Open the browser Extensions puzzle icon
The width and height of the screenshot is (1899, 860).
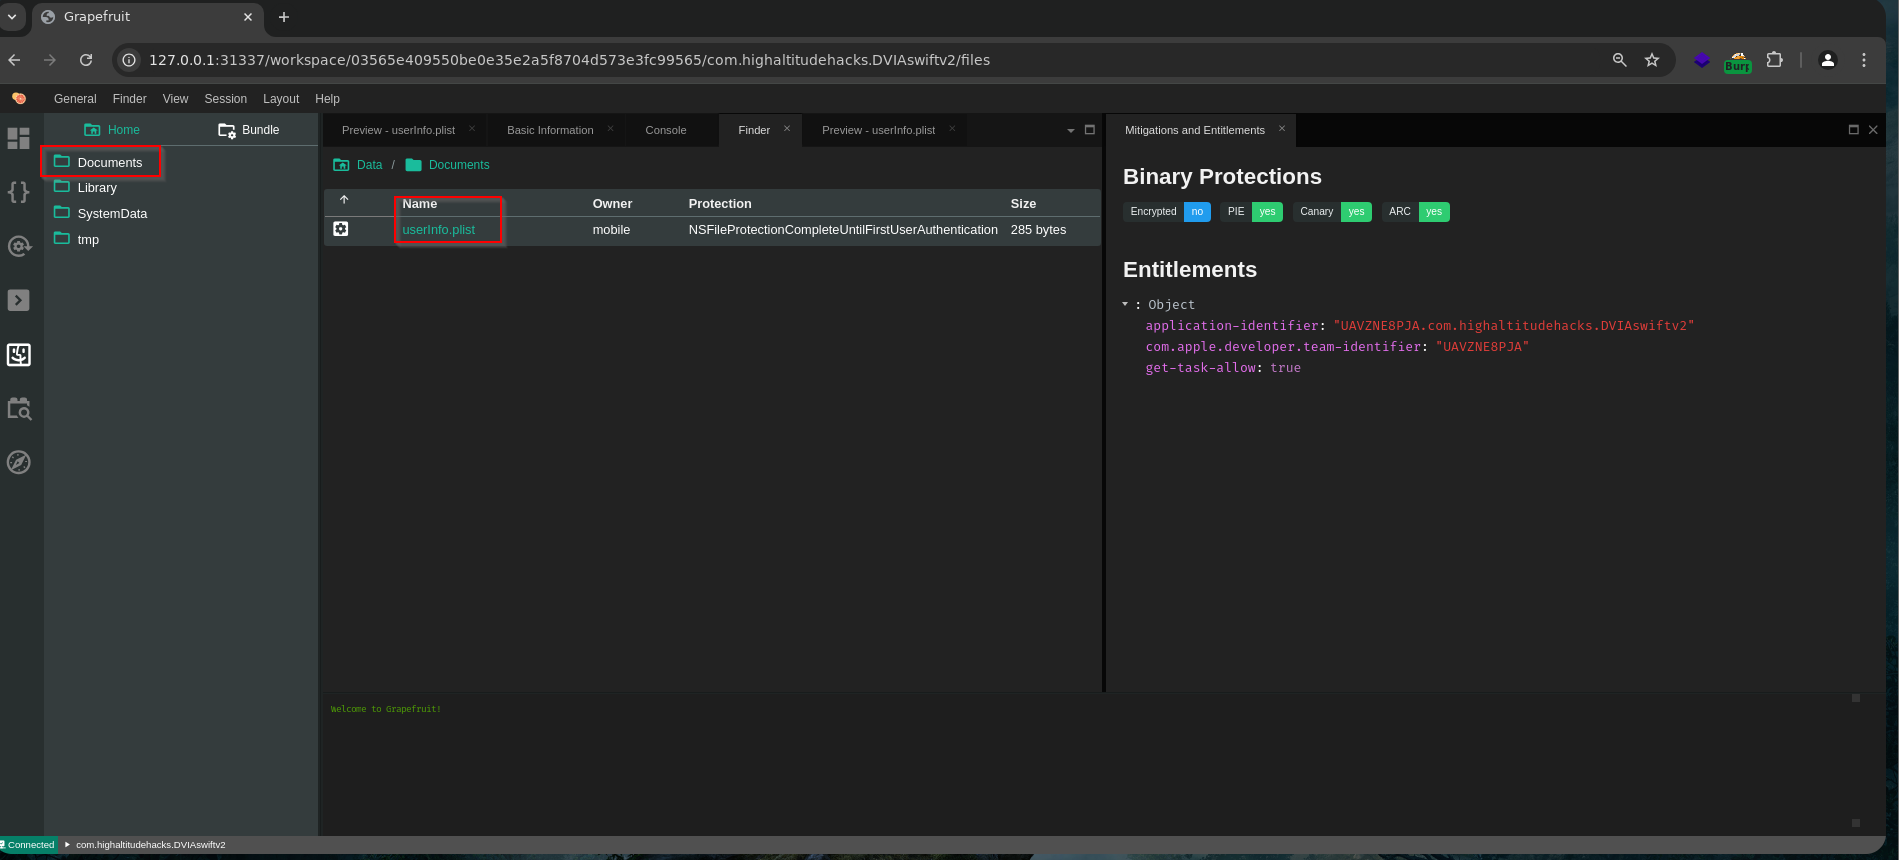[1775, 60]
